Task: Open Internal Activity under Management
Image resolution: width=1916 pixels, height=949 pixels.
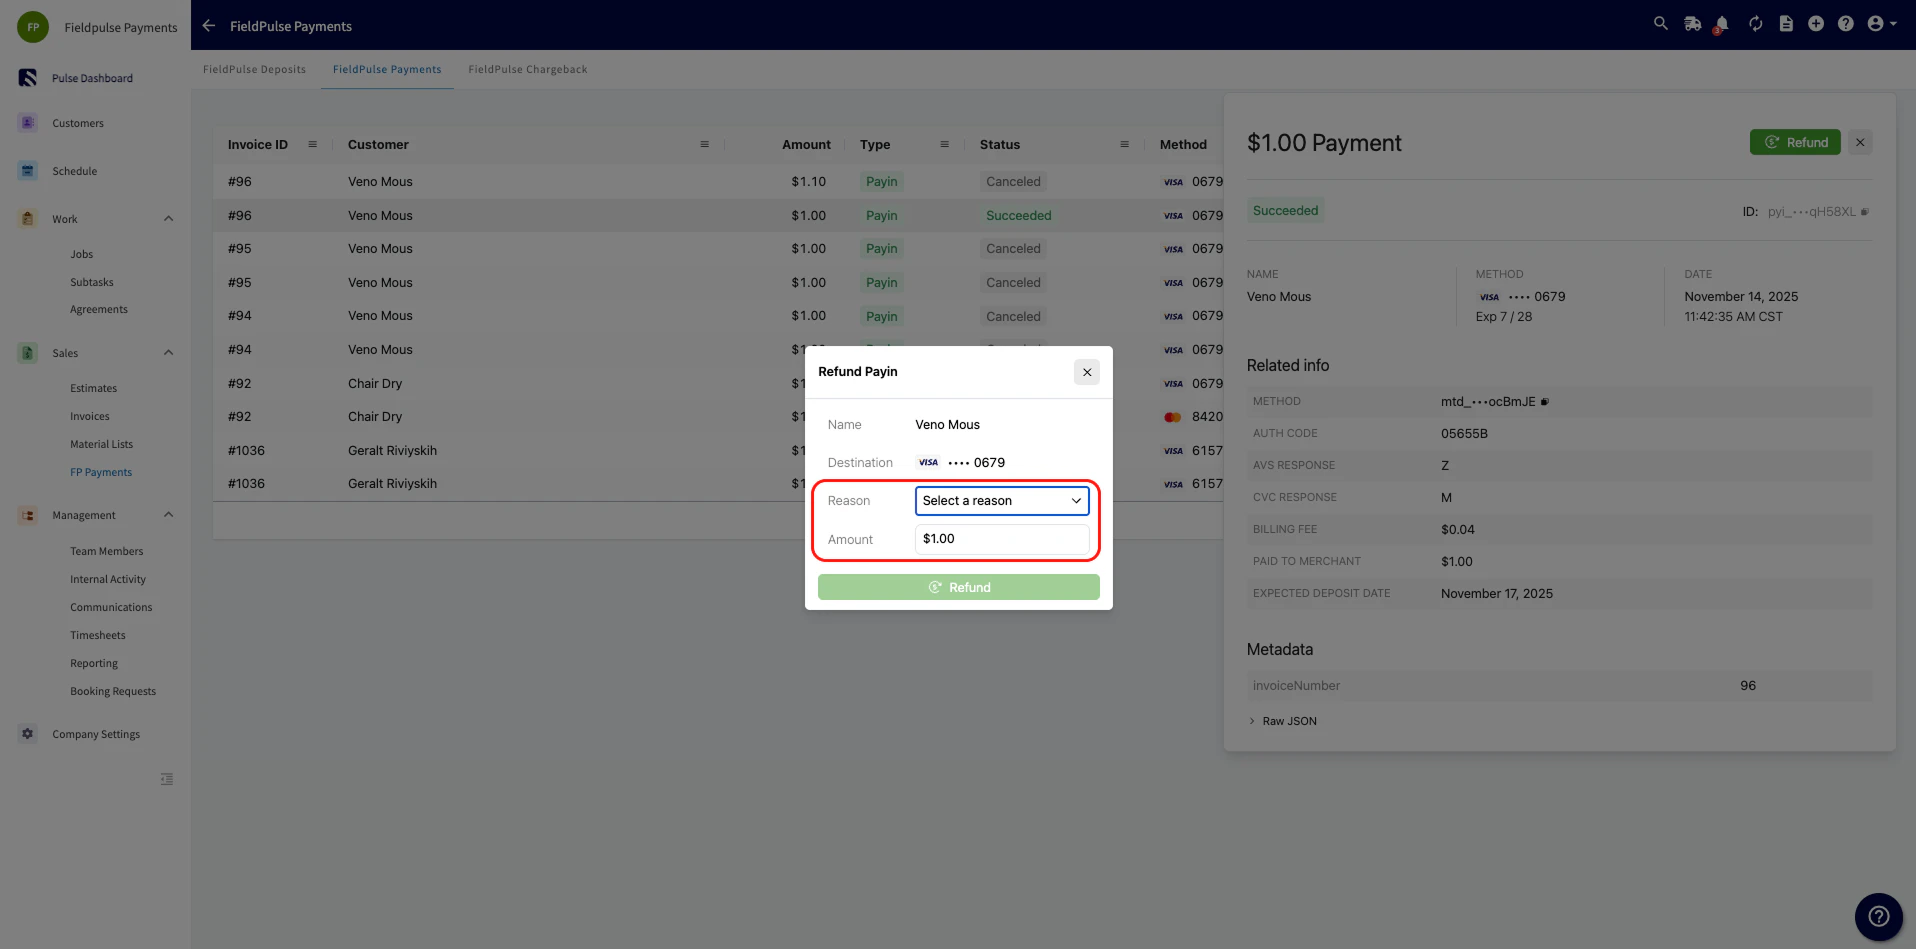Action: click(108, 579)
